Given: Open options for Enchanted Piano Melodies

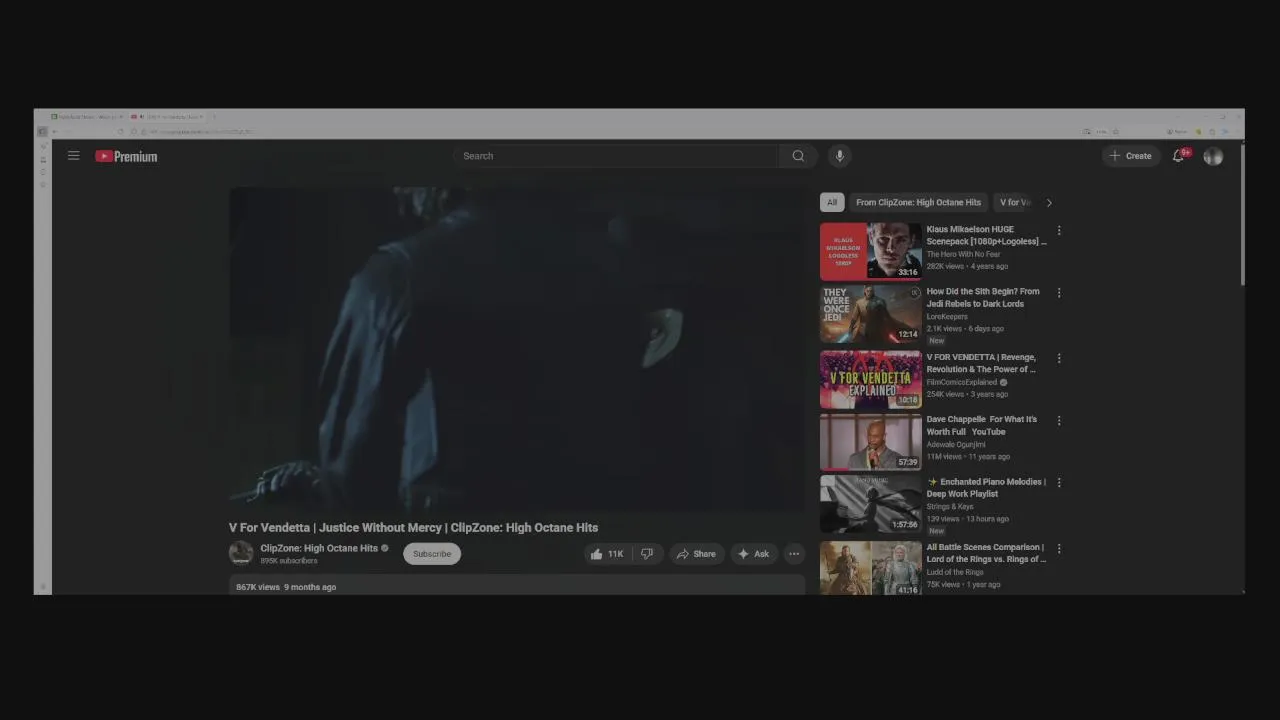Looking at the screenshot, I should [1059, 482].
